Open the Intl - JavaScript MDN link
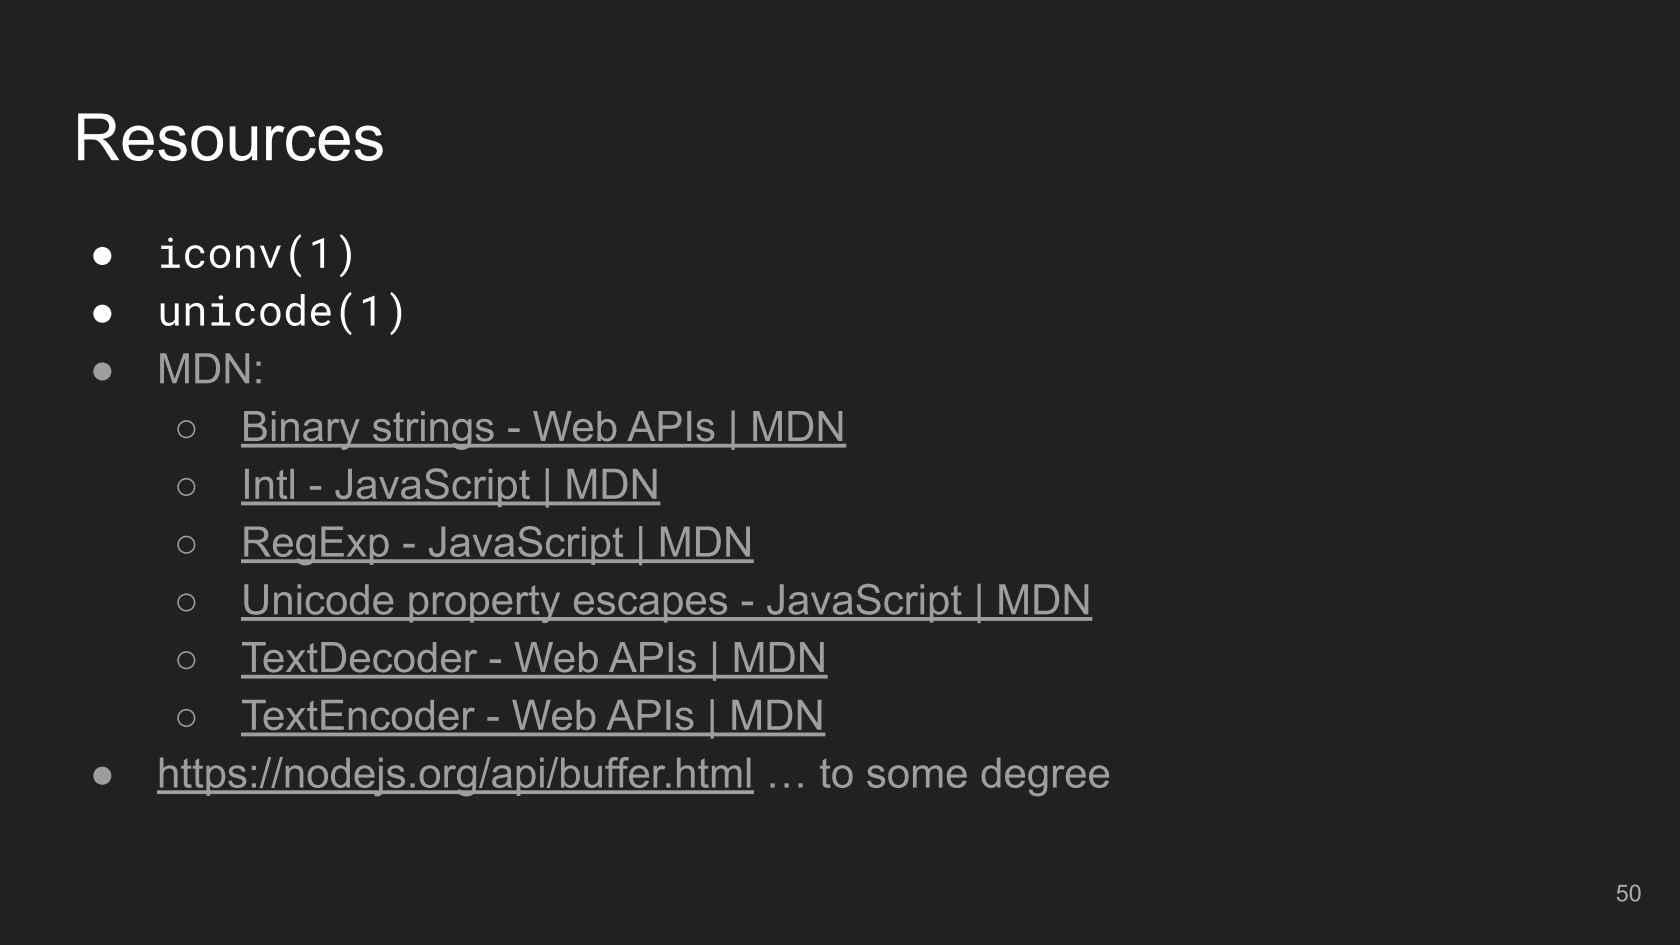Image resolution: width=1680 pixels, height=945 pixels. 450,486
